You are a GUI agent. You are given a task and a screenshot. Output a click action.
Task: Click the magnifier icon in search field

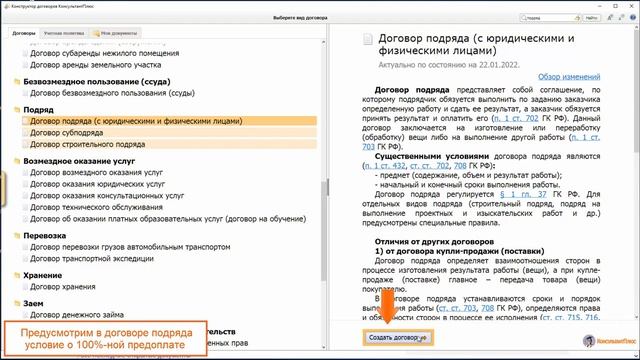[524, 18]
